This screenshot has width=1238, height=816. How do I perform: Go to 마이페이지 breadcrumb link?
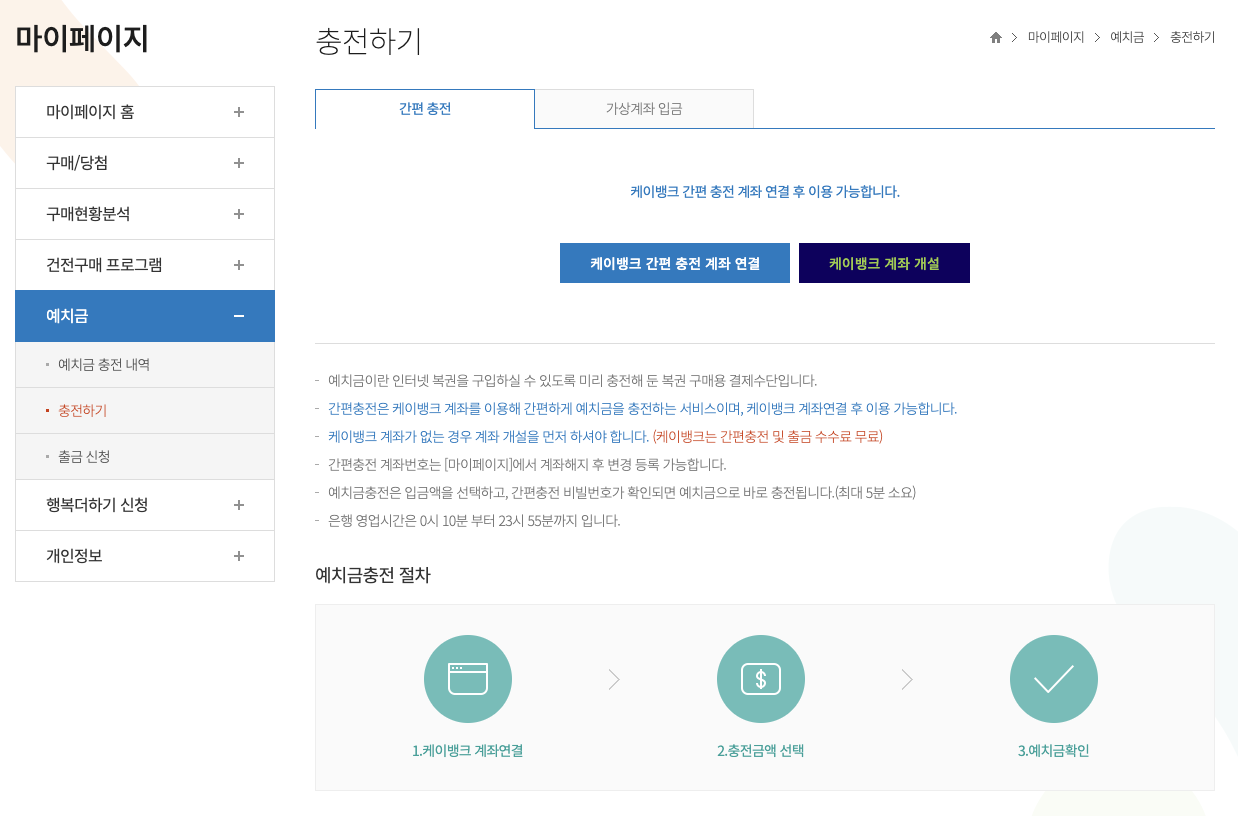pos(1056,37)
